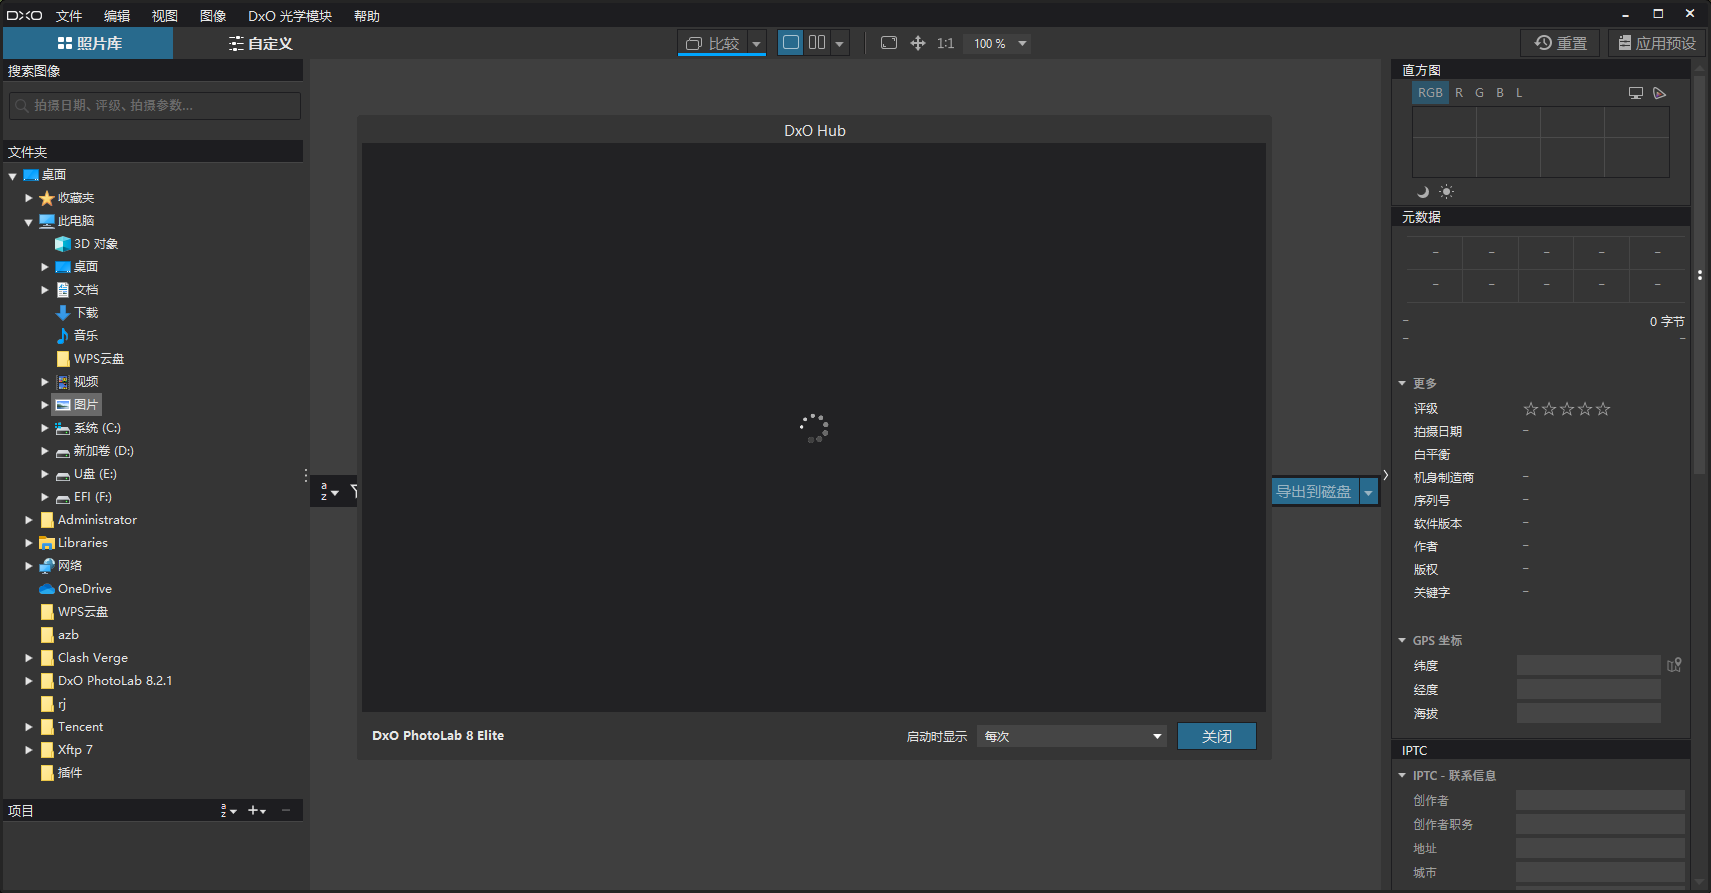
Task: Show the RGB histogram channel
Action: 1430,93
